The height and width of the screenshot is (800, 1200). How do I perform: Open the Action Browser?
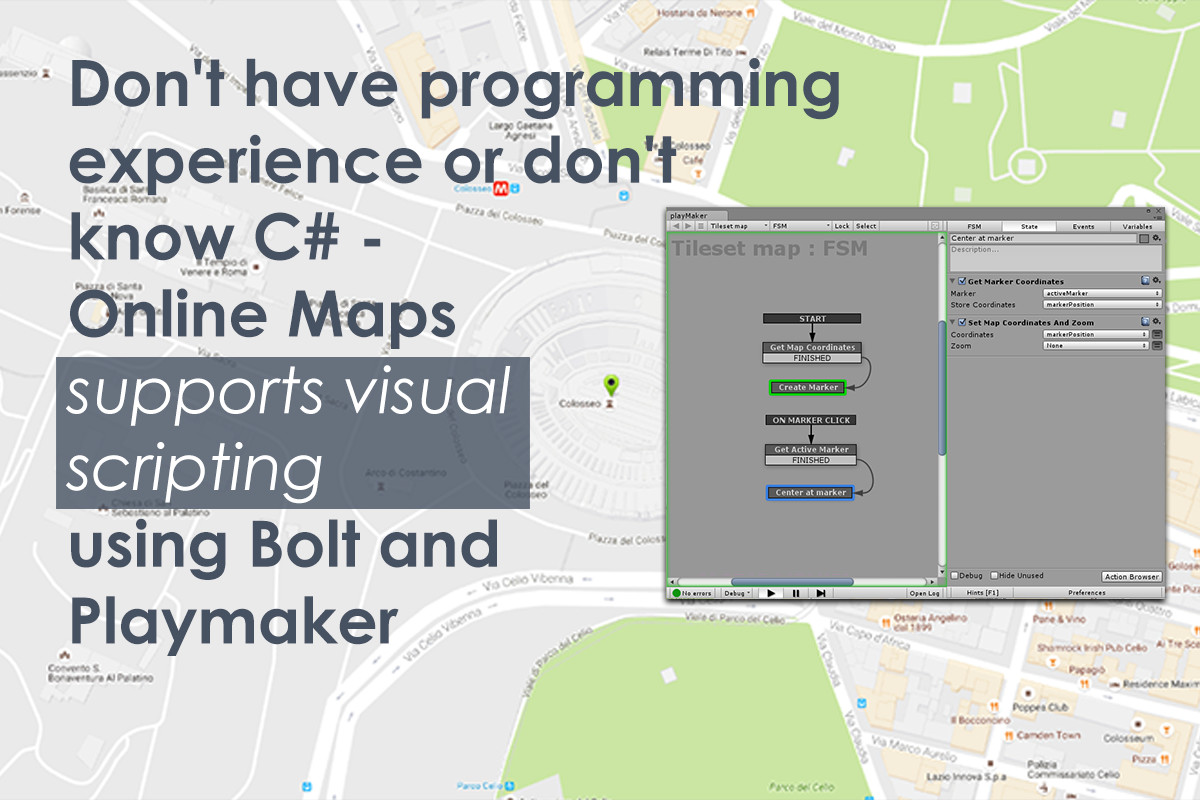[x=1131, y=577]
